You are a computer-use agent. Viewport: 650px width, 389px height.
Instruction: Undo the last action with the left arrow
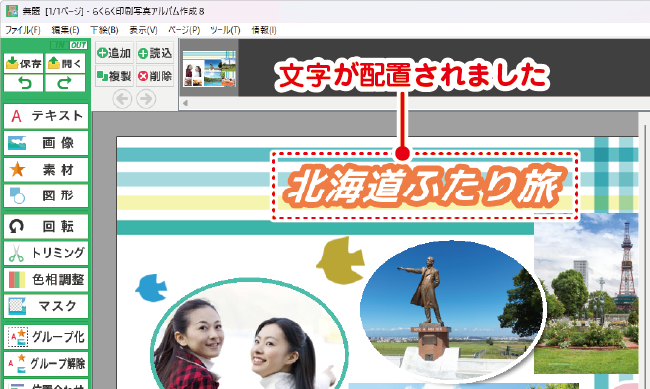click(x=24, y=83)
